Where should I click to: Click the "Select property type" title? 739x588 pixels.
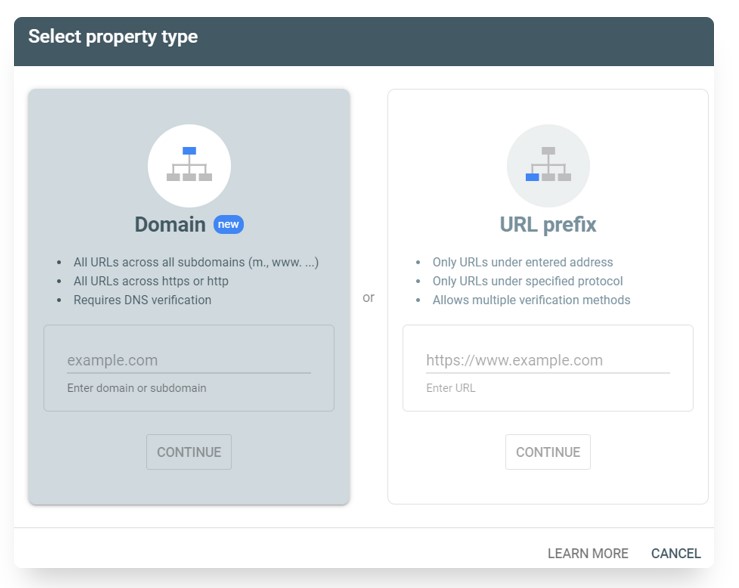pos(113,37)
